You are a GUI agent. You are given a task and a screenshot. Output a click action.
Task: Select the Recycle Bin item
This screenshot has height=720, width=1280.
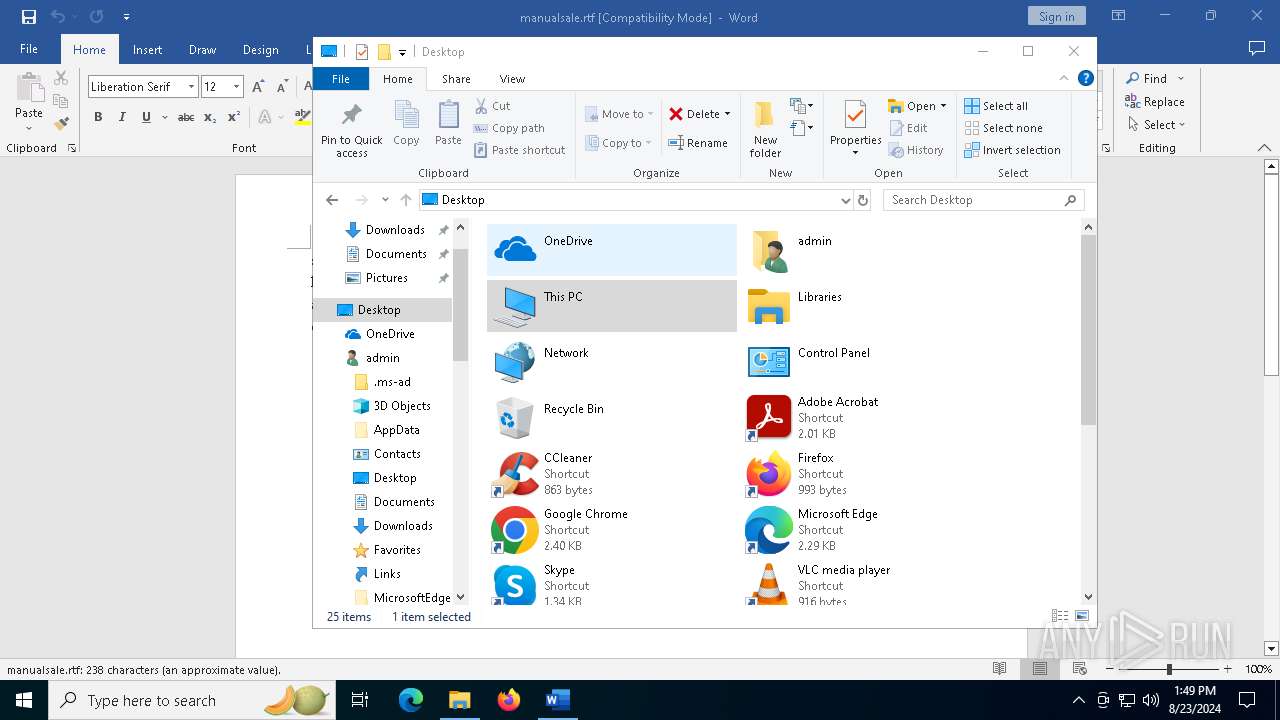pyautogui.click(x=612, y=418)
